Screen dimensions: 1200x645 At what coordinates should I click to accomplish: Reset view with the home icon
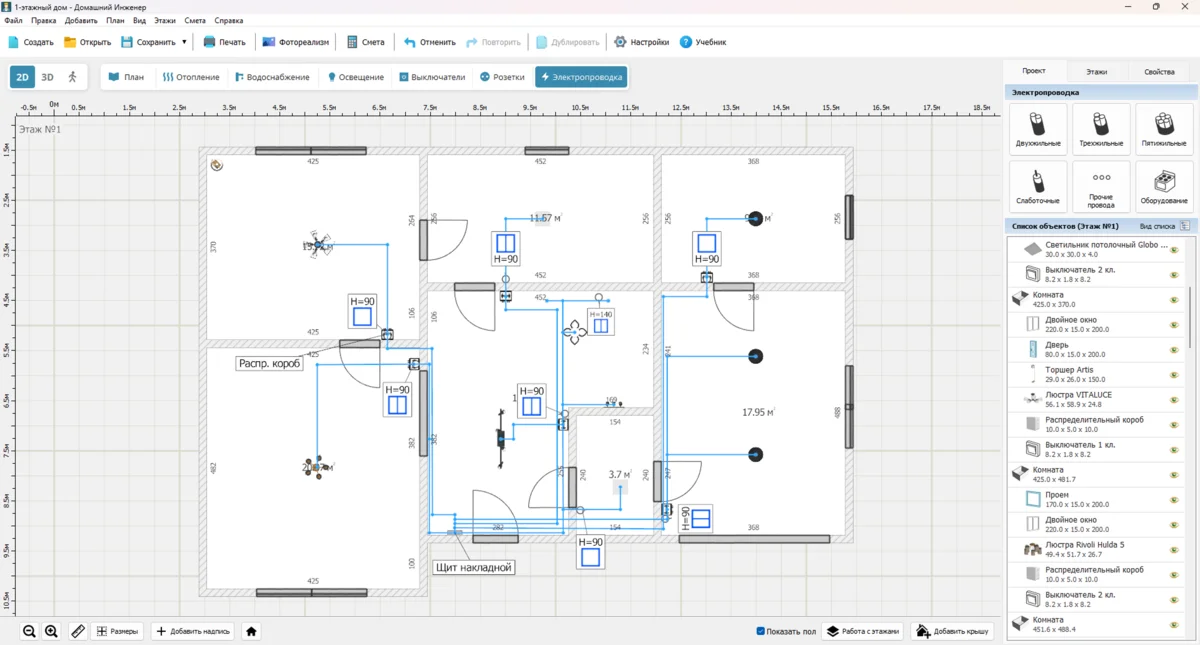(251, 631)
